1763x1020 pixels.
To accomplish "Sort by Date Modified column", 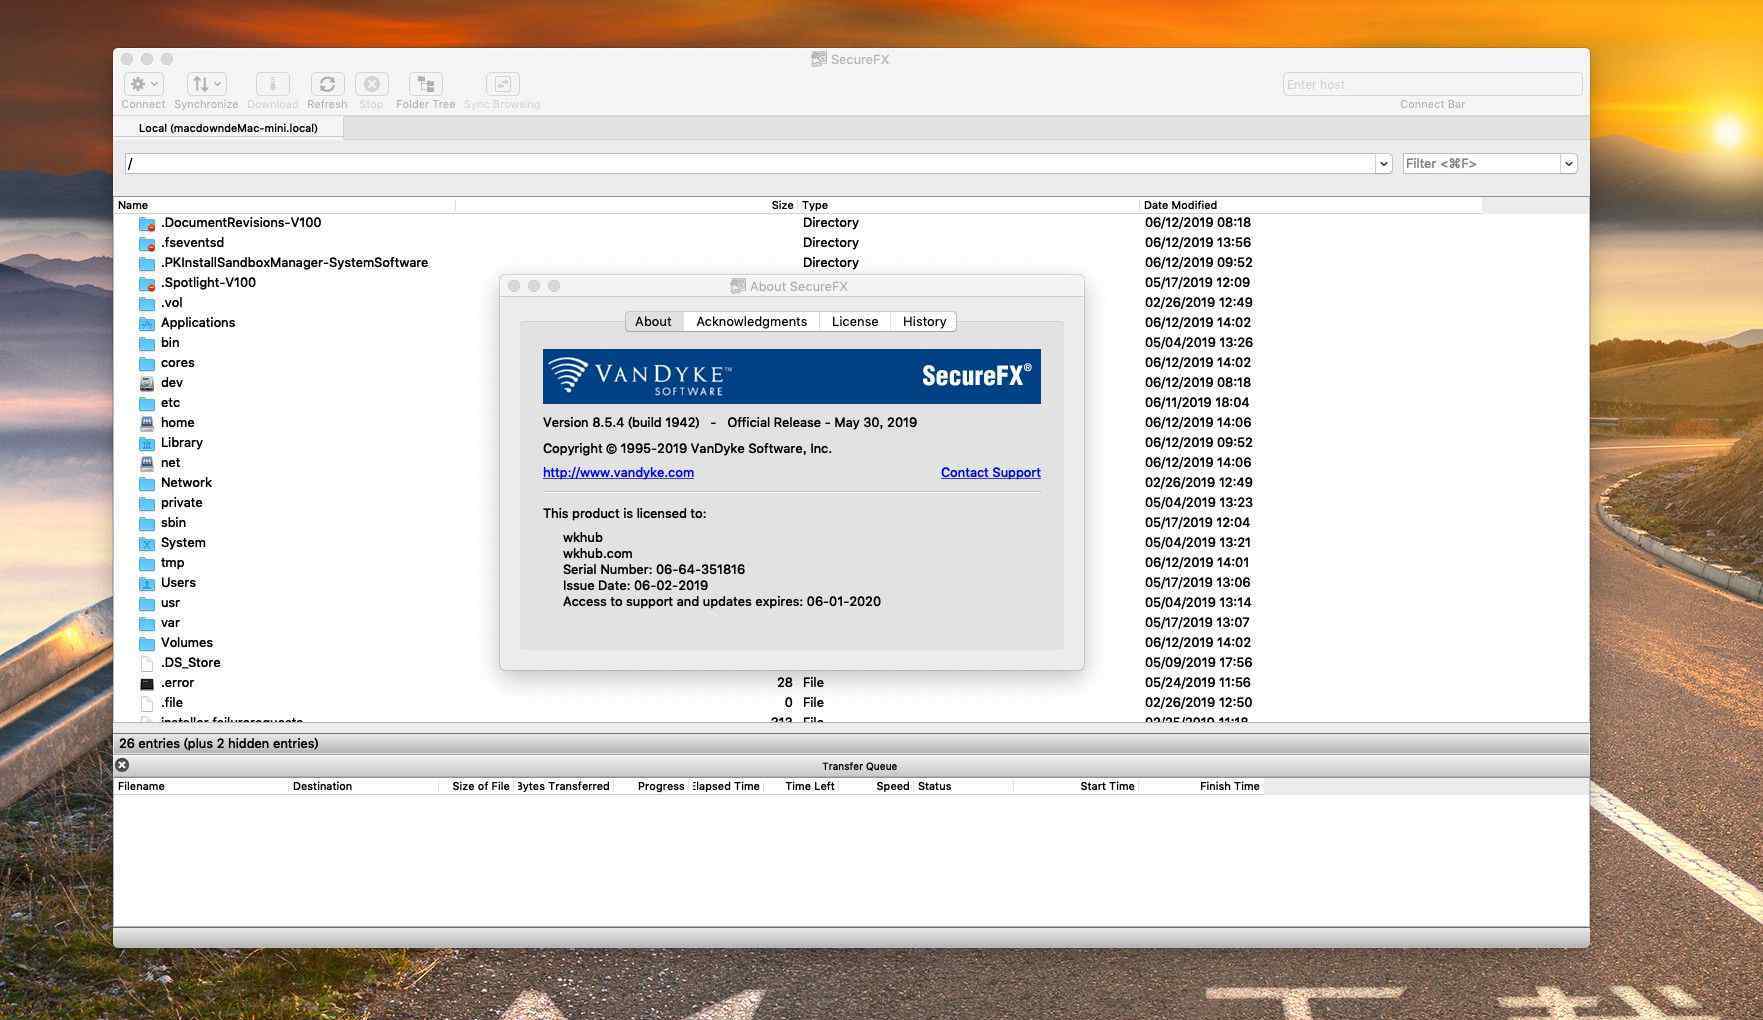I will coord(1310,205).
